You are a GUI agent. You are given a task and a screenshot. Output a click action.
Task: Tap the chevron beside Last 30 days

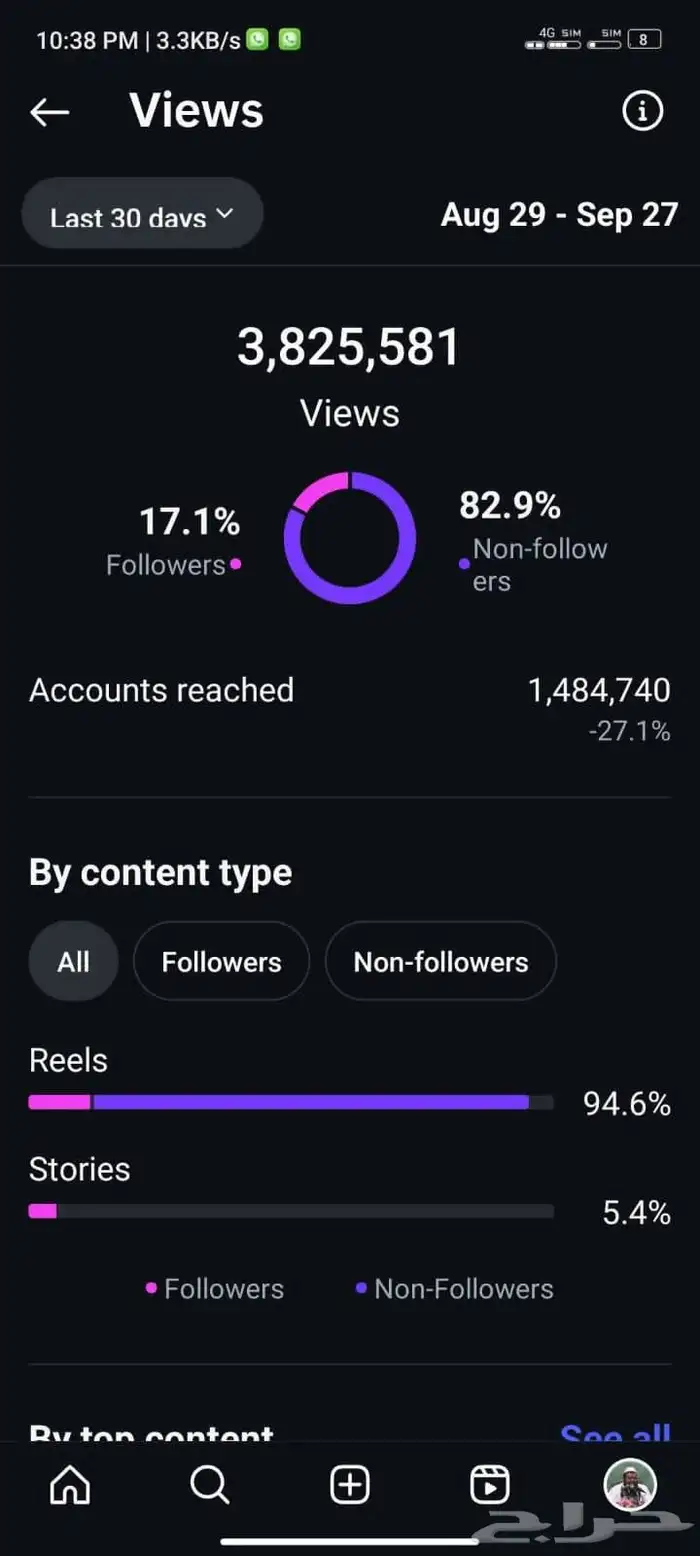pyautogui.click(x=224, y=214)
